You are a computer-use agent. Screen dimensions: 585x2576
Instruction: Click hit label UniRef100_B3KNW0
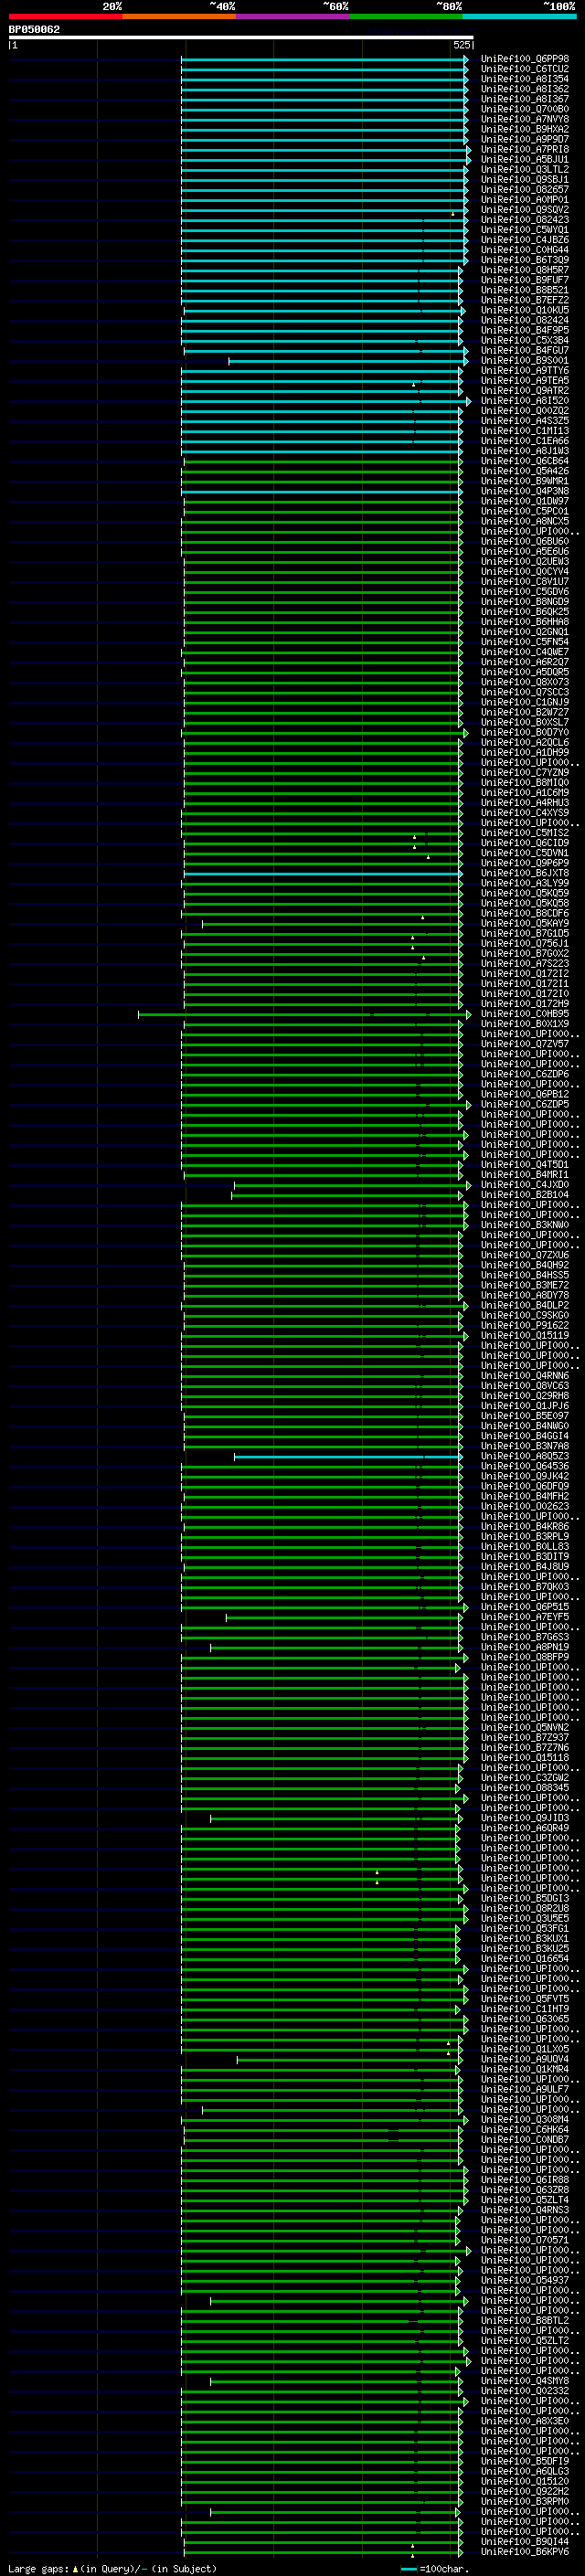point(524,1225)
